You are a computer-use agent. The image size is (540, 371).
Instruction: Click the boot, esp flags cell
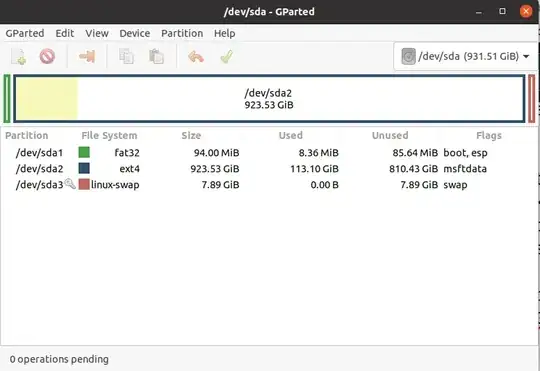(x=466, y=153)
